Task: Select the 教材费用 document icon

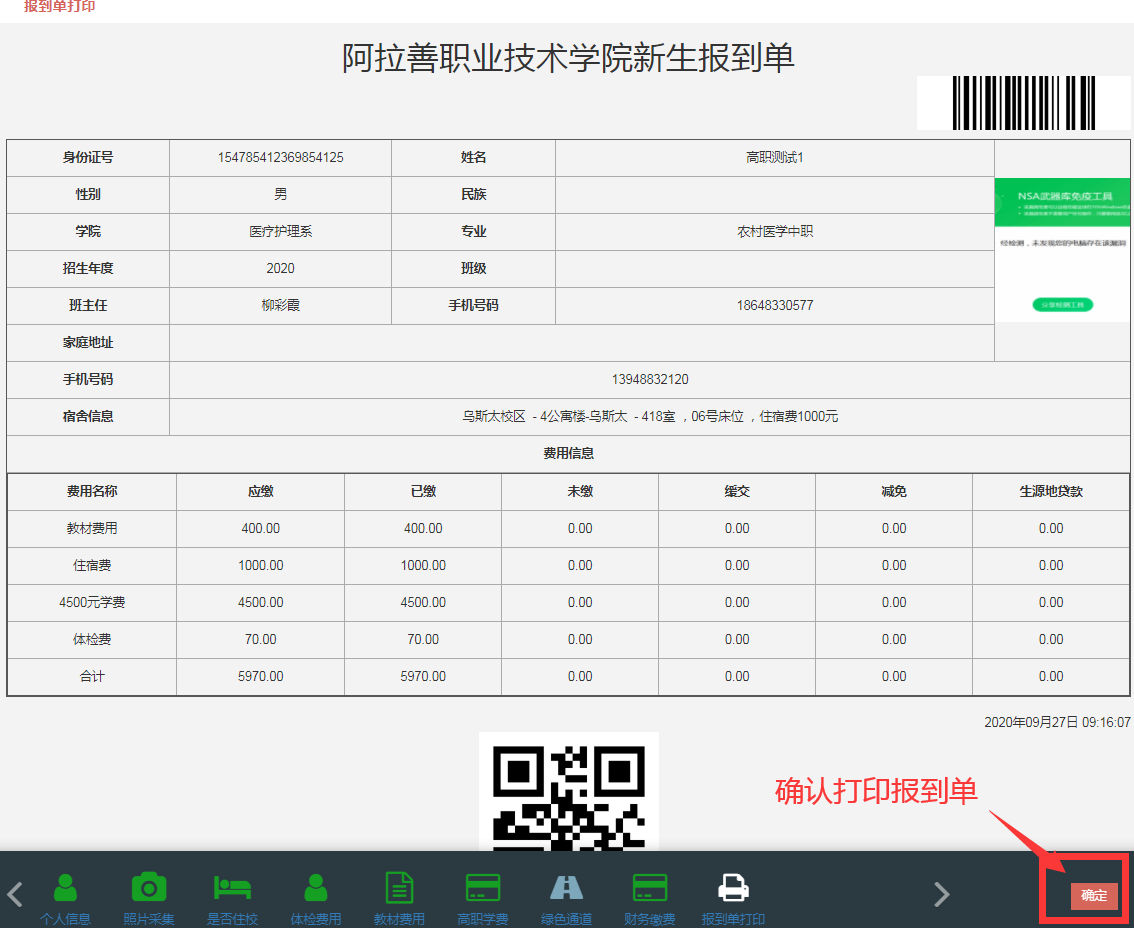Action: 399,888
